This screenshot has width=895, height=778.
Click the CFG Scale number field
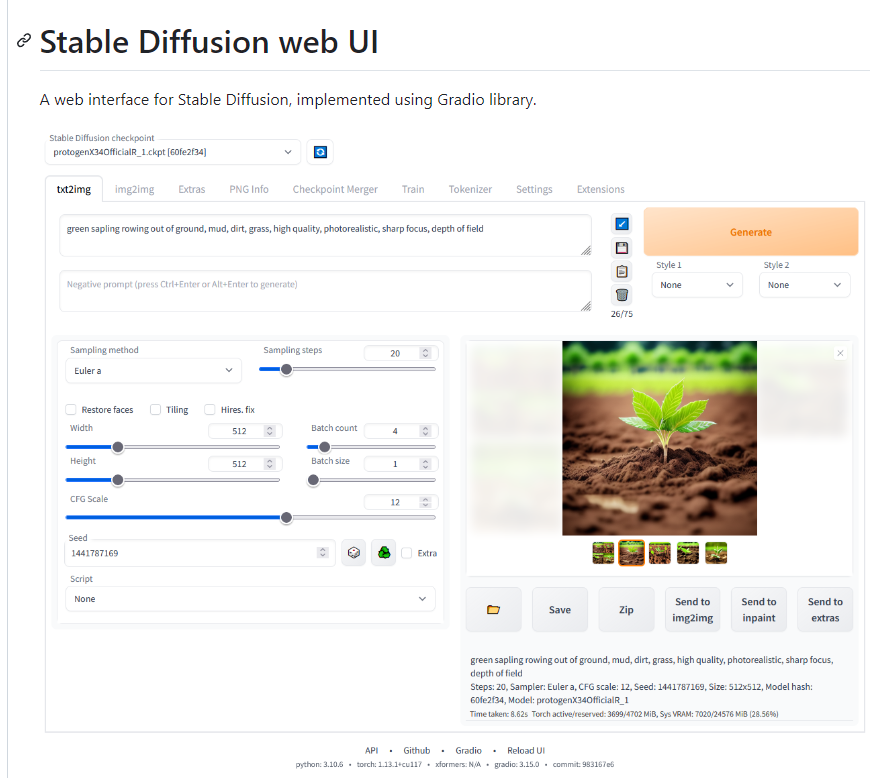coord(401,502)
